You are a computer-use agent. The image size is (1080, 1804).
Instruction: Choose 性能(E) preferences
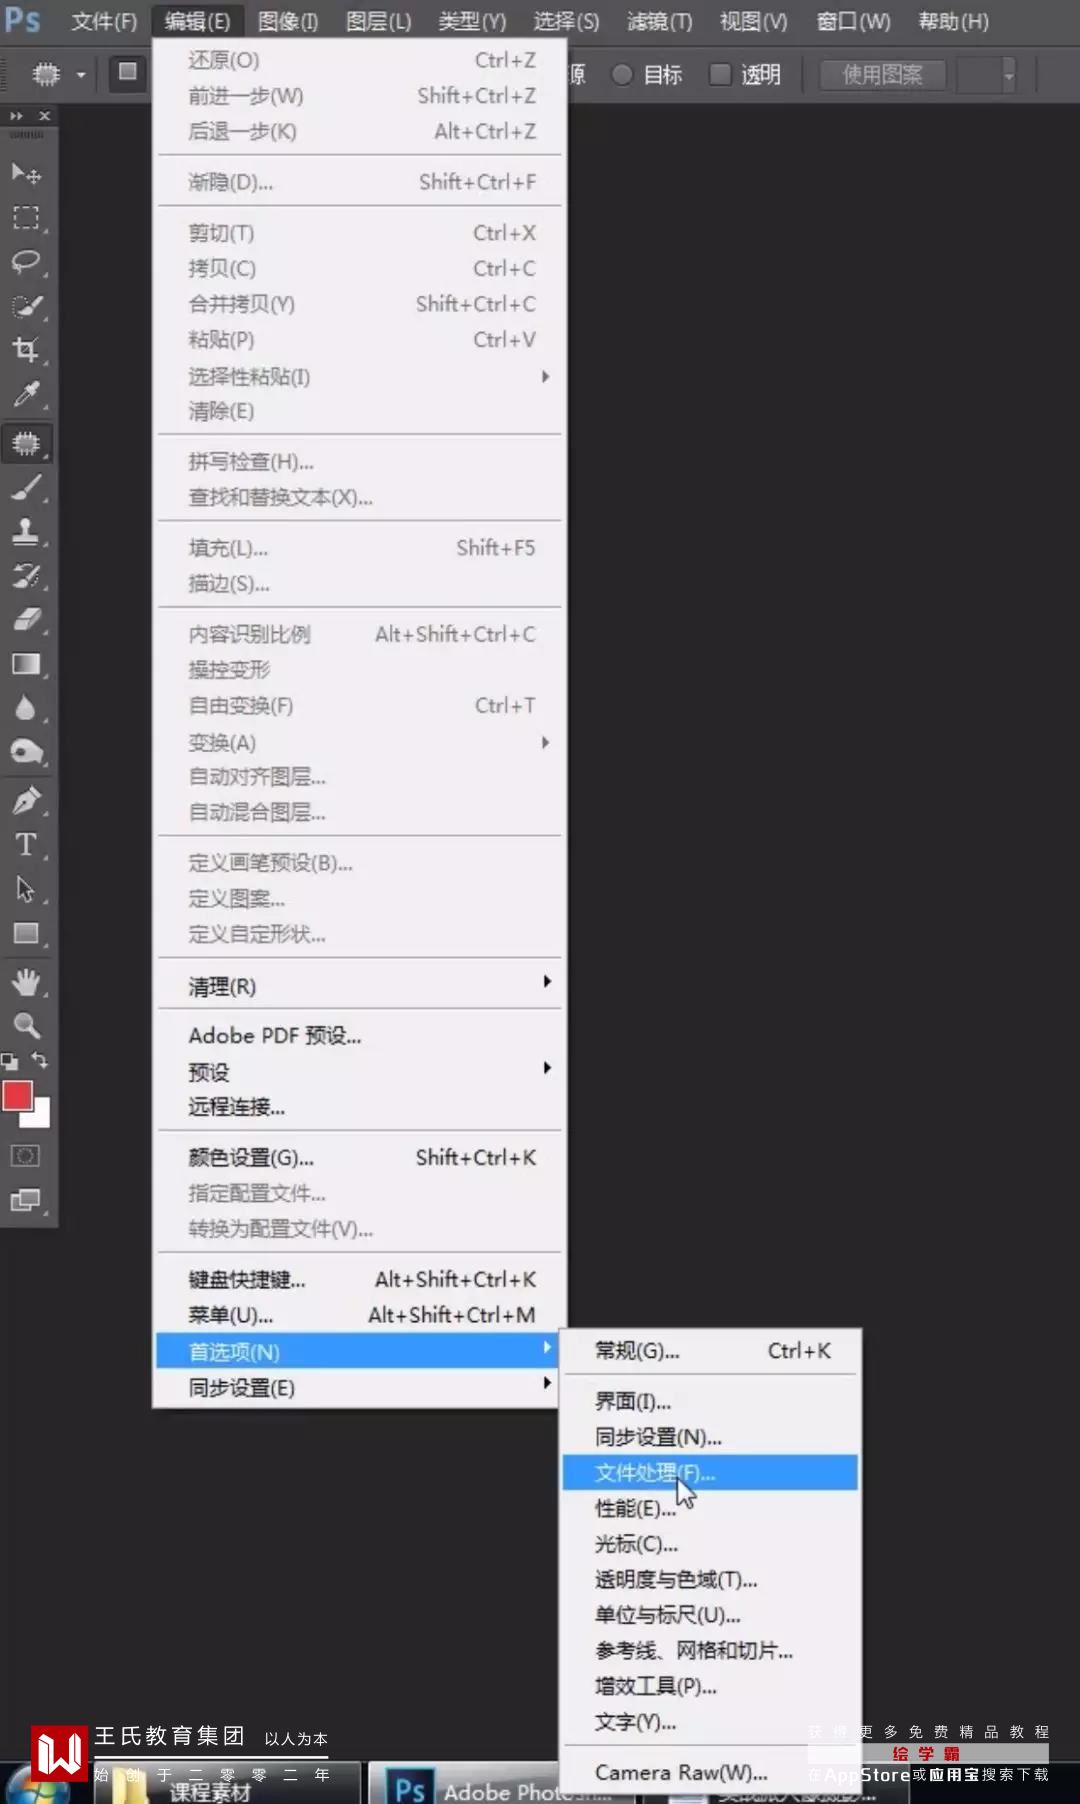pyautogui.click(x=710, y=1508)
